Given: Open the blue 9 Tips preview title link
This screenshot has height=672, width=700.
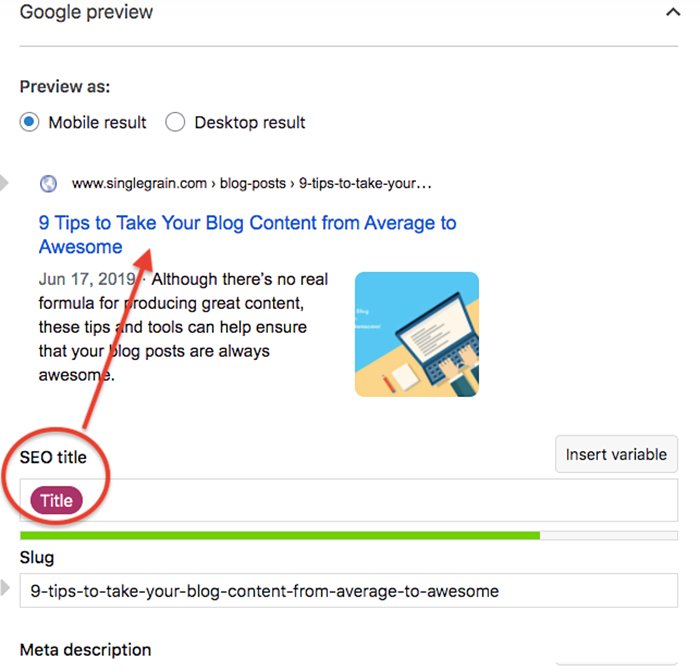Looking at the screenshot, I should tap(247, 234).
